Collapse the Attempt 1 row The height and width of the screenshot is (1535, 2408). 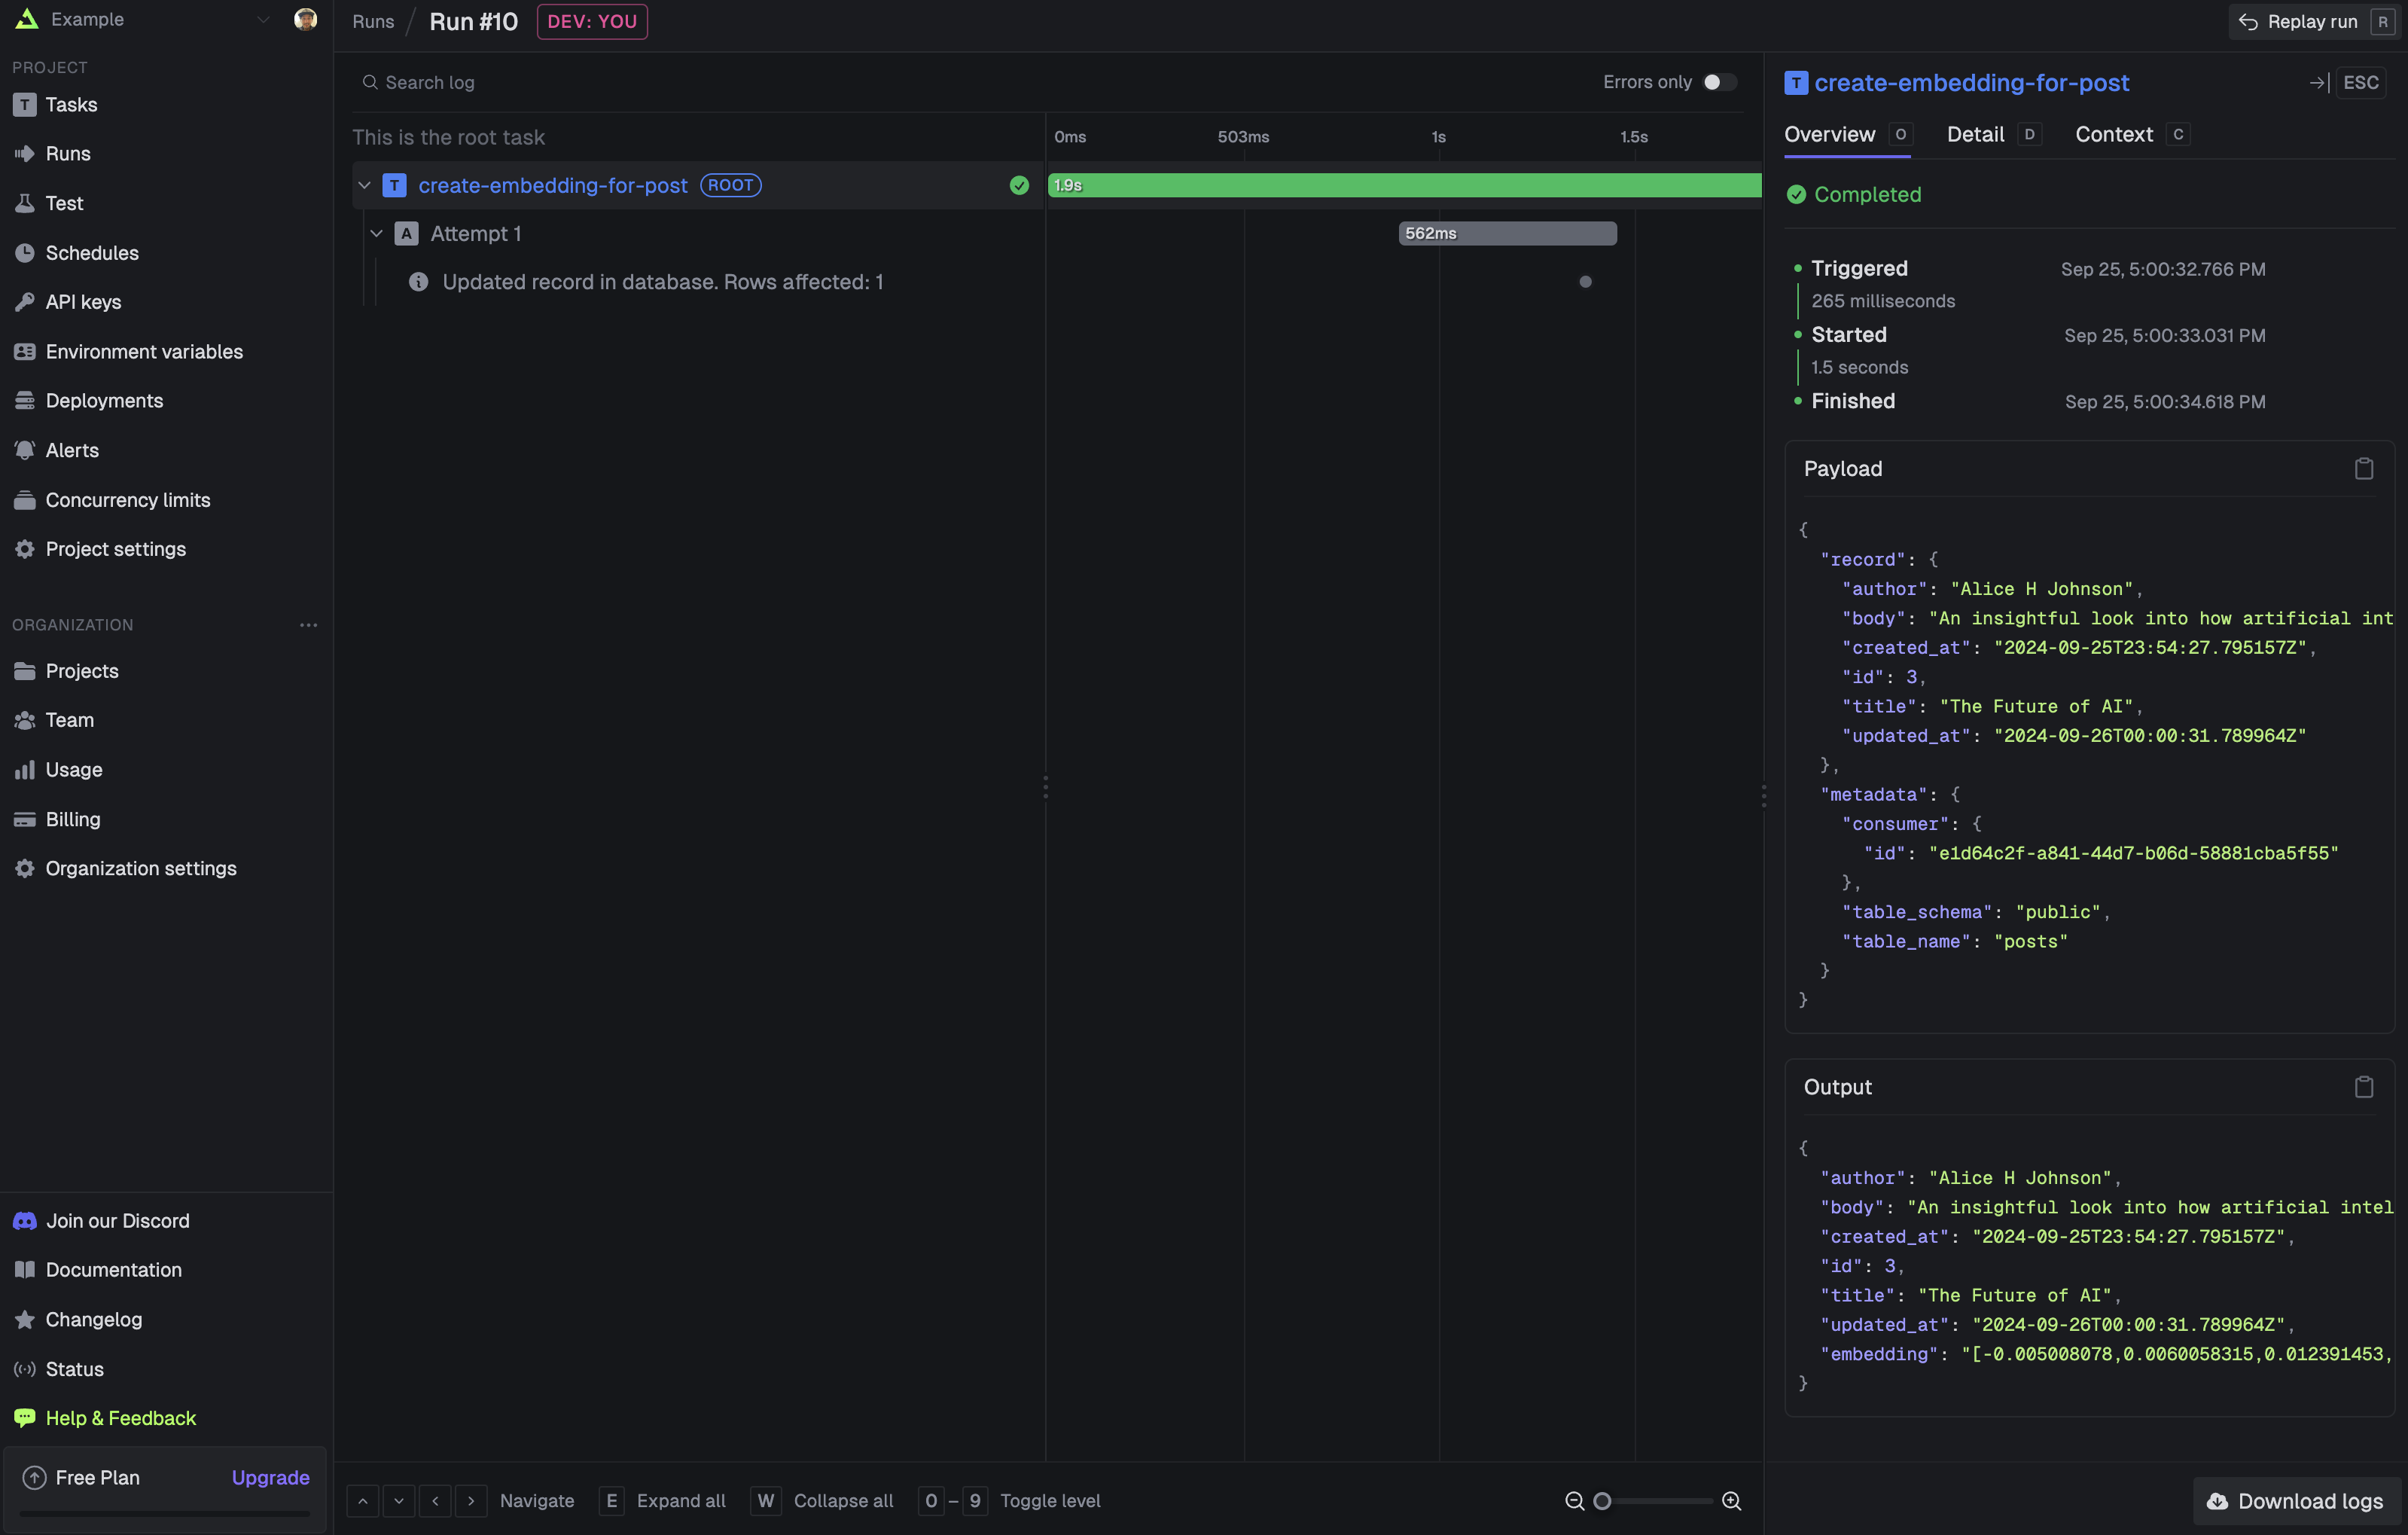pyautogui.click(x=377, y=234)
